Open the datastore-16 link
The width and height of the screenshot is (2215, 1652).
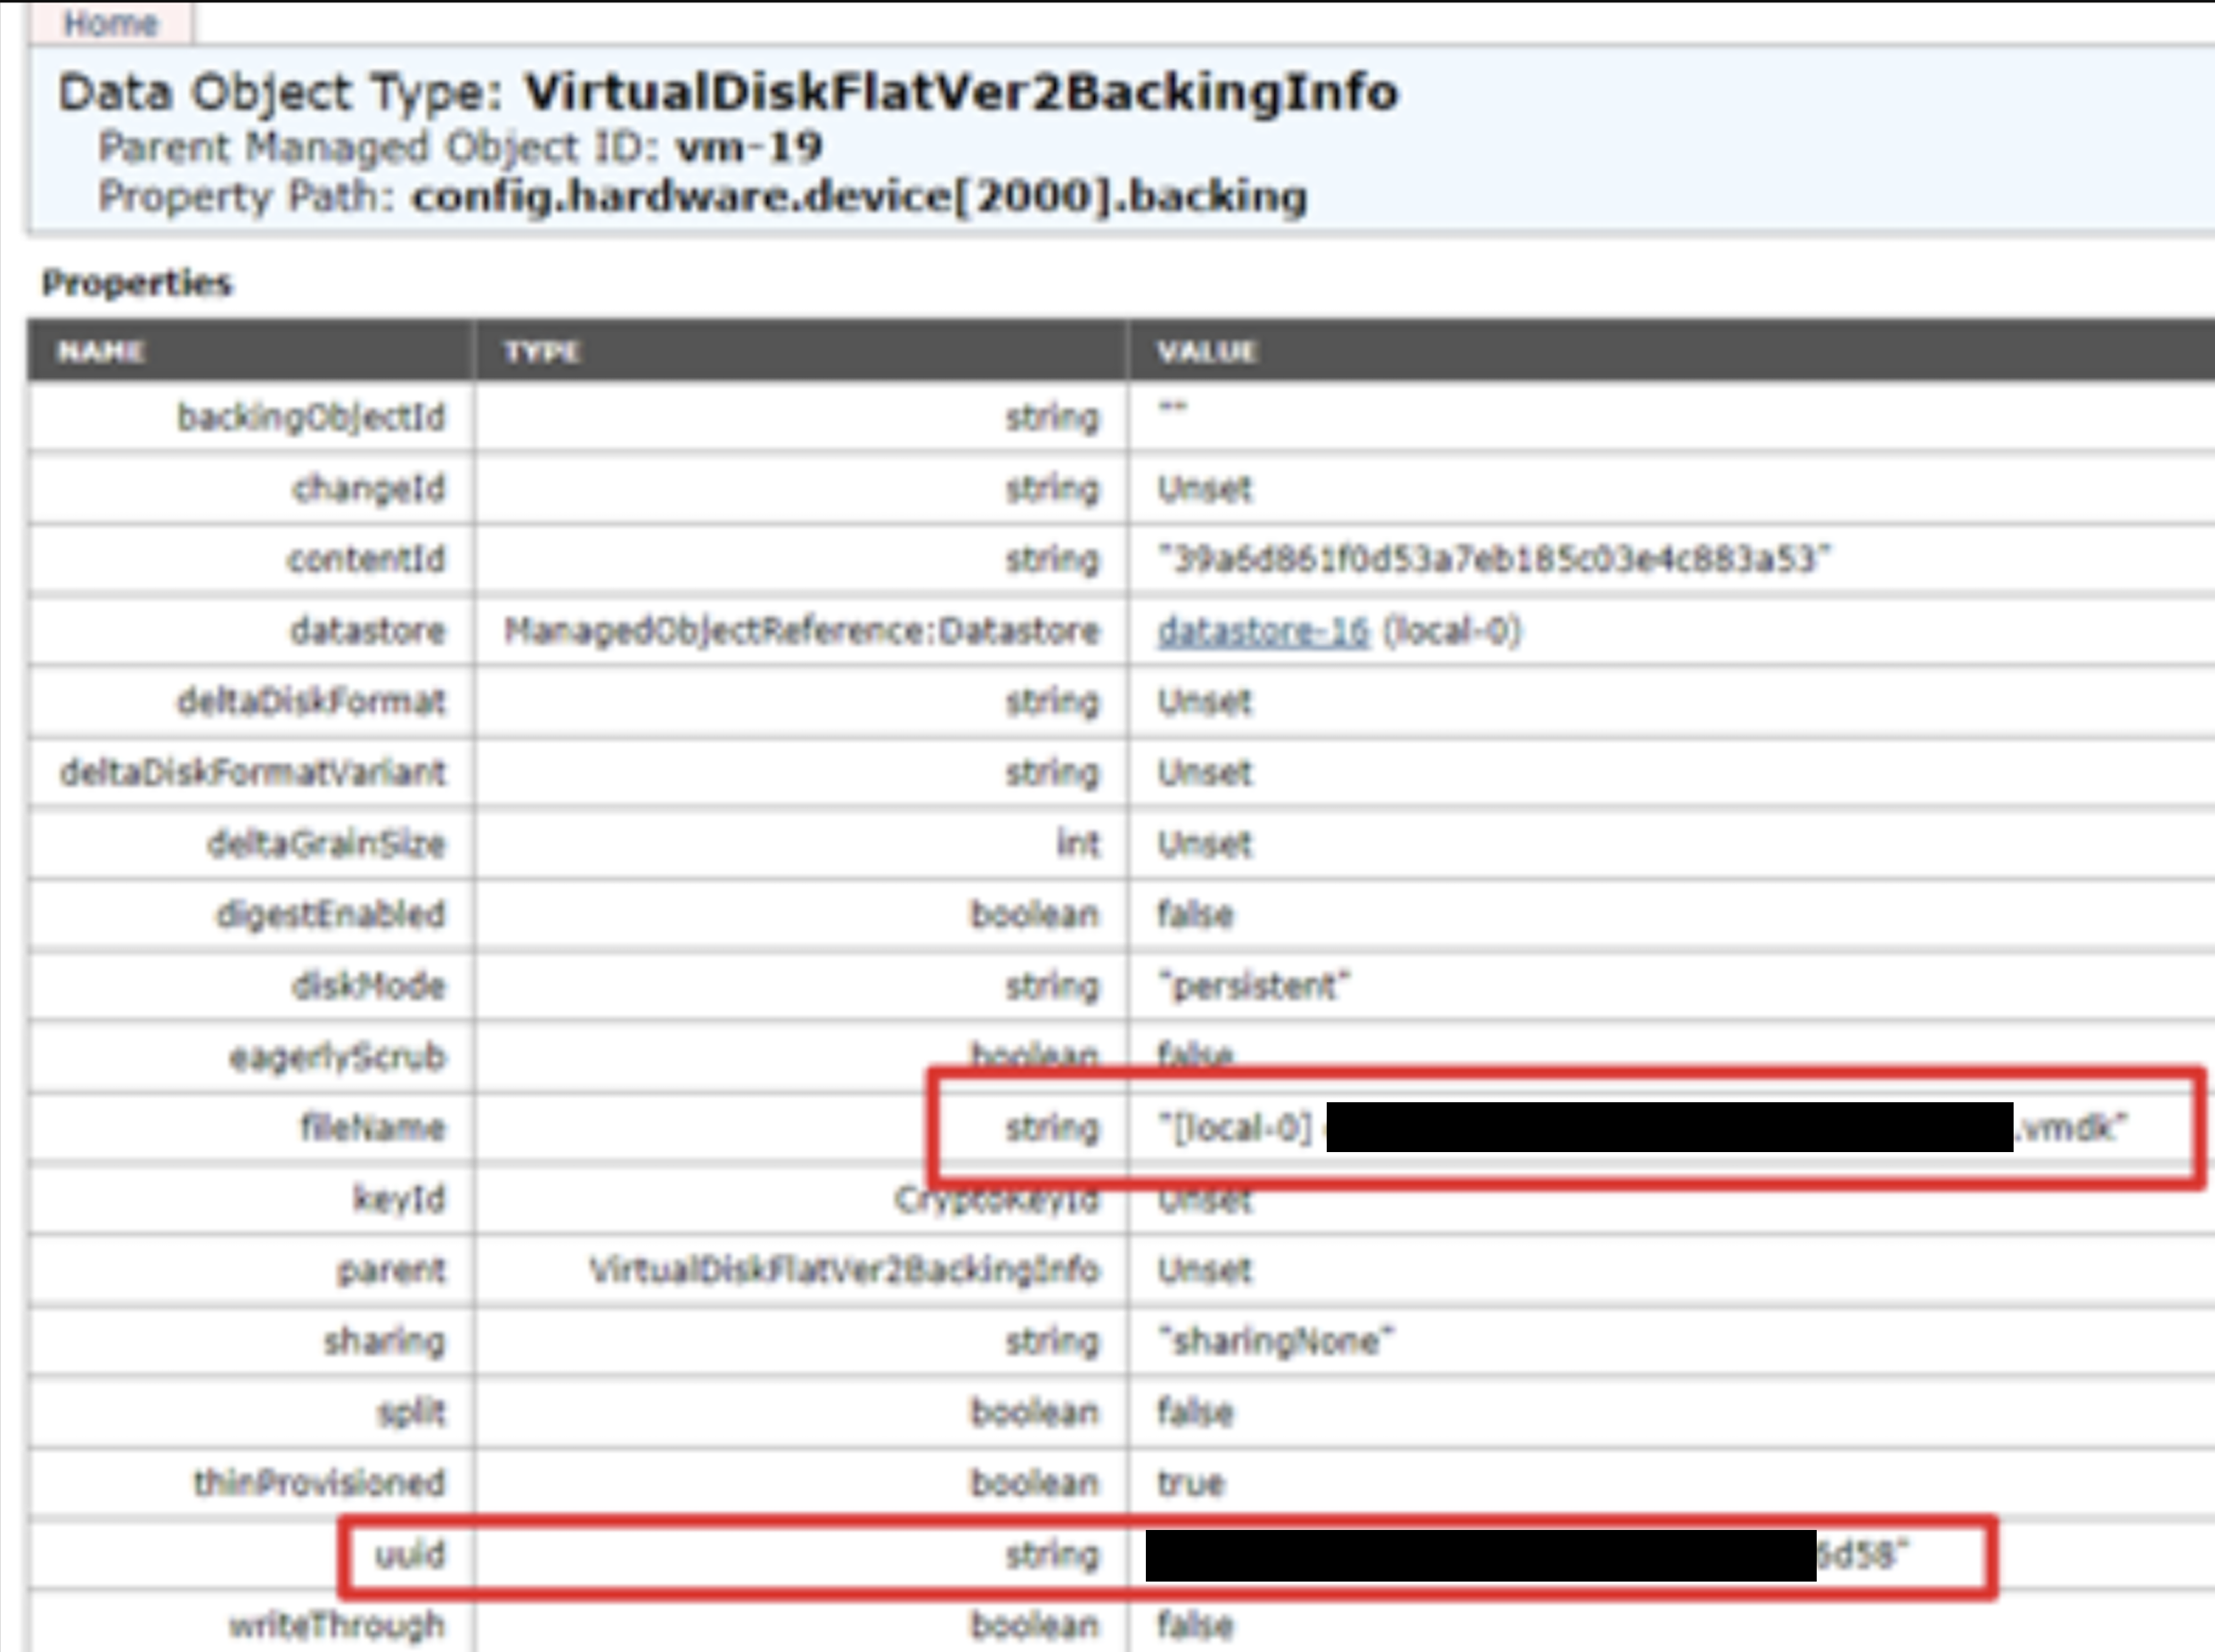[x=1262, y=631]
